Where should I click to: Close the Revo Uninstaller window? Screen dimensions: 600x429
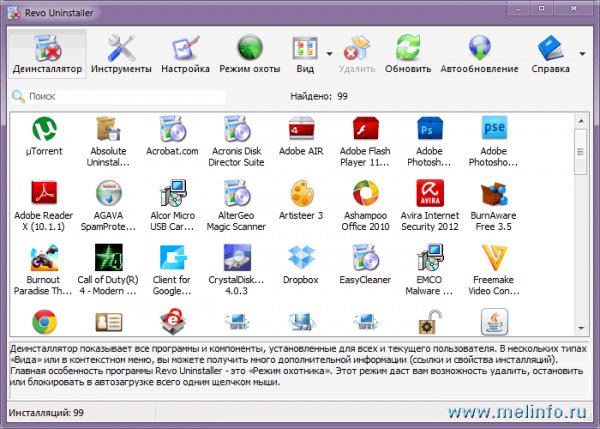[574, 8]
